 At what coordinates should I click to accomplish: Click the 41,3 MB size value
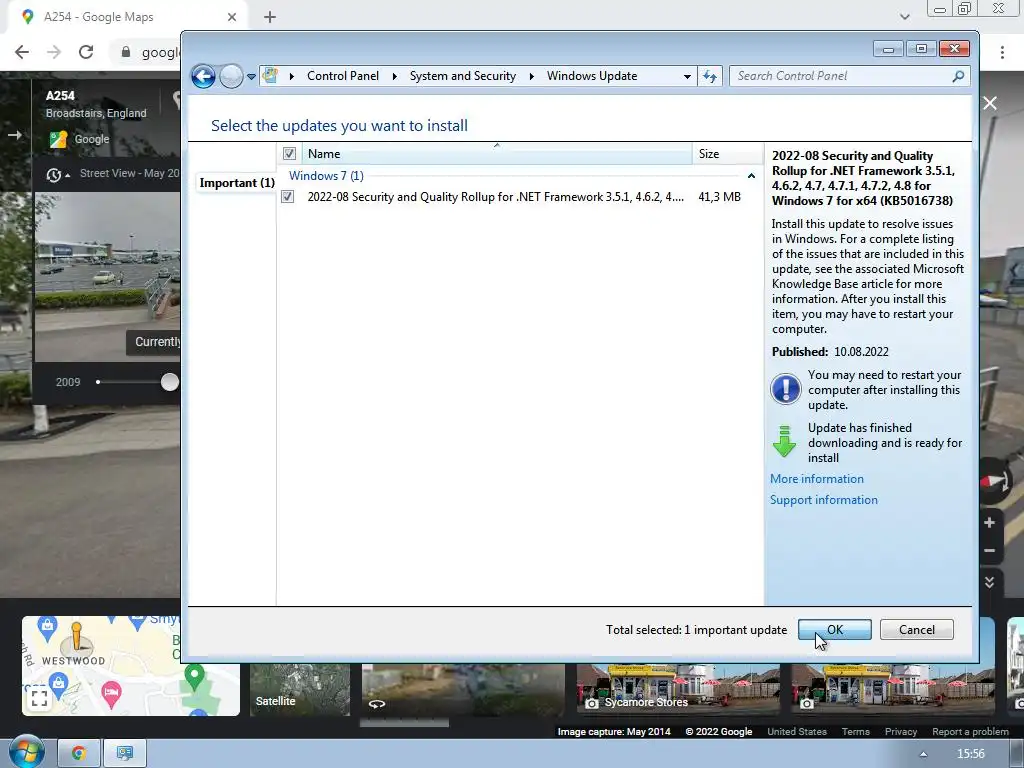(x=719, y=197)
